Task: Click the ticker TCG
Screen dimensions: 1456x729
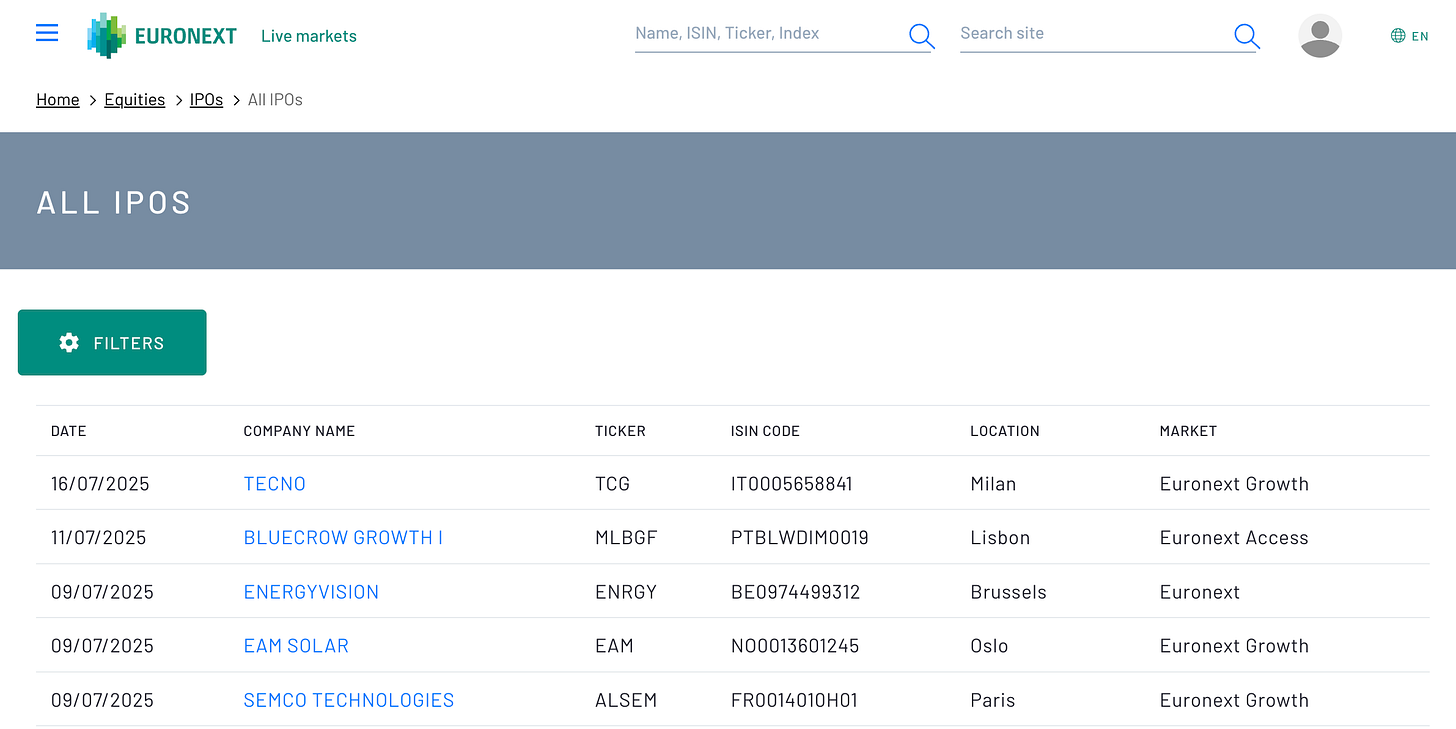Action: [613, 484]
